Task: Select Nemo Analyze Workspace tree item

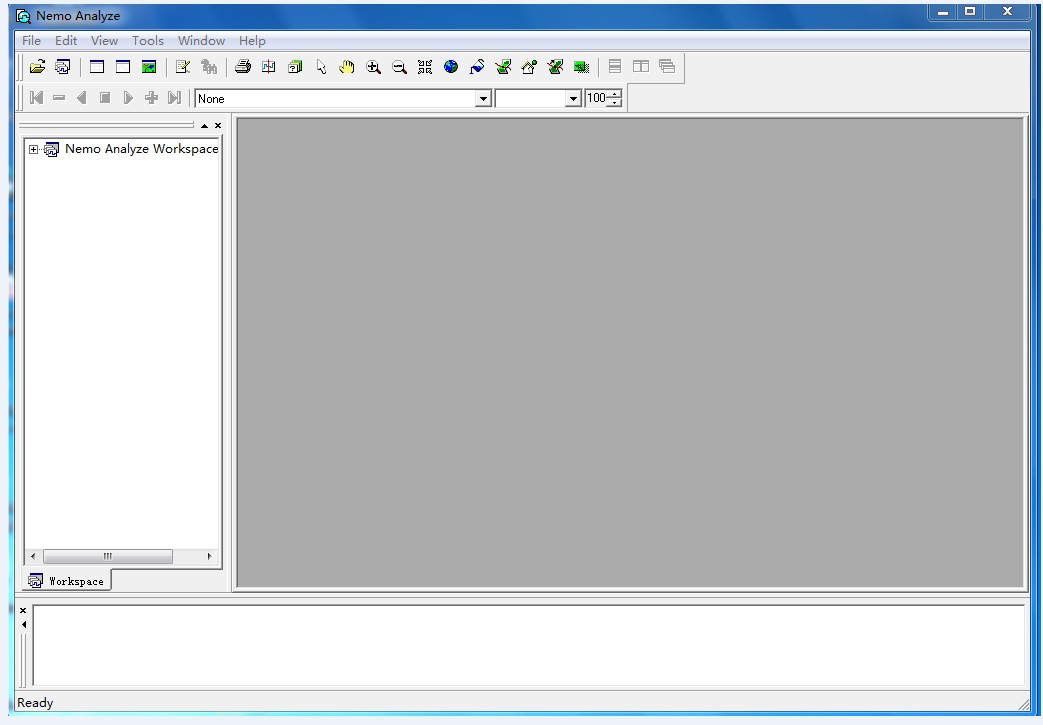Action: [142, 149]
